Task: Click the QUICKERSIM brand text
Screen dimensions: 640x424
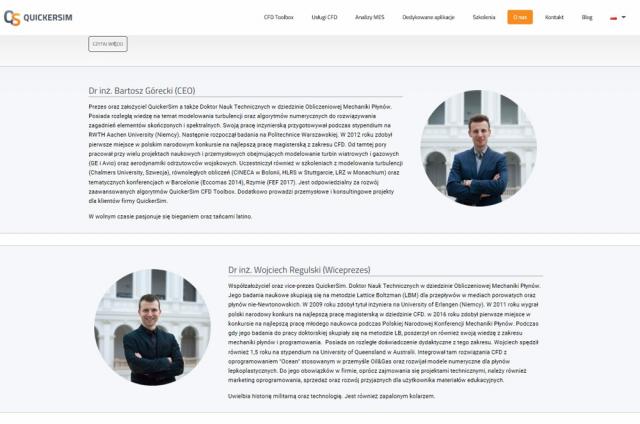Action: tap(48, 18)
